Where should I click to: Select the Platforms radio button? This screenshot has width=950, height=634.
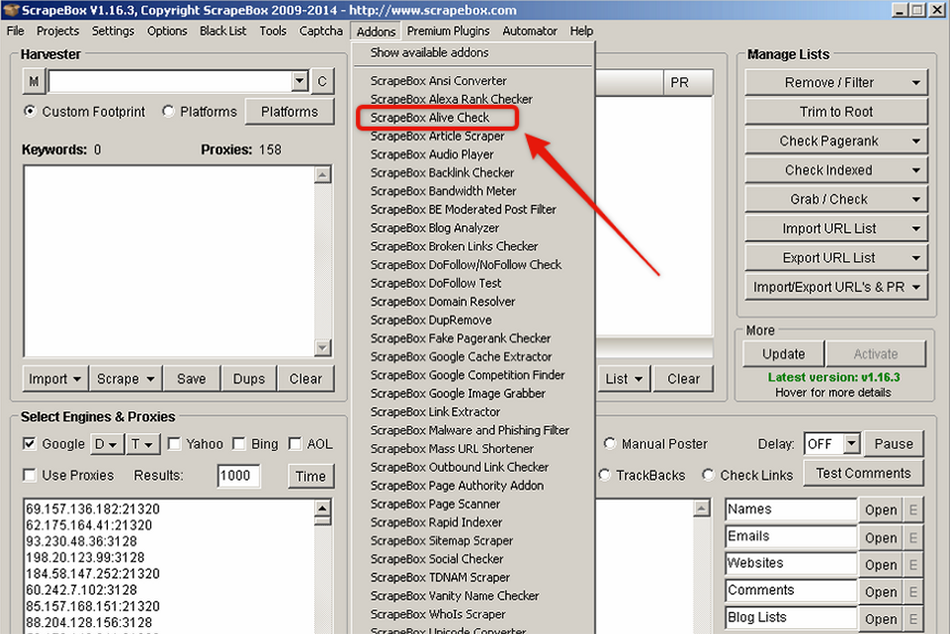pyautogui.click(x=168, y=112)
